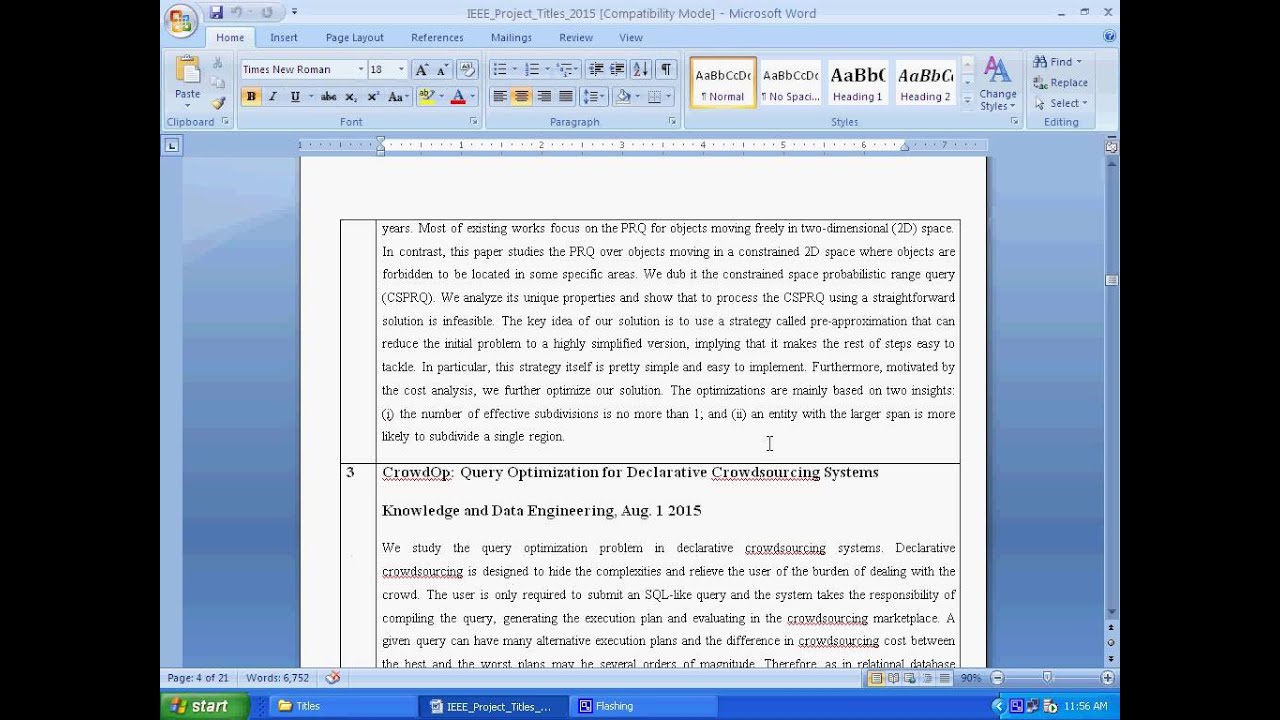Click the vertical scrollbar thumb
The image size is (1280, 720).
point(1111,281)
